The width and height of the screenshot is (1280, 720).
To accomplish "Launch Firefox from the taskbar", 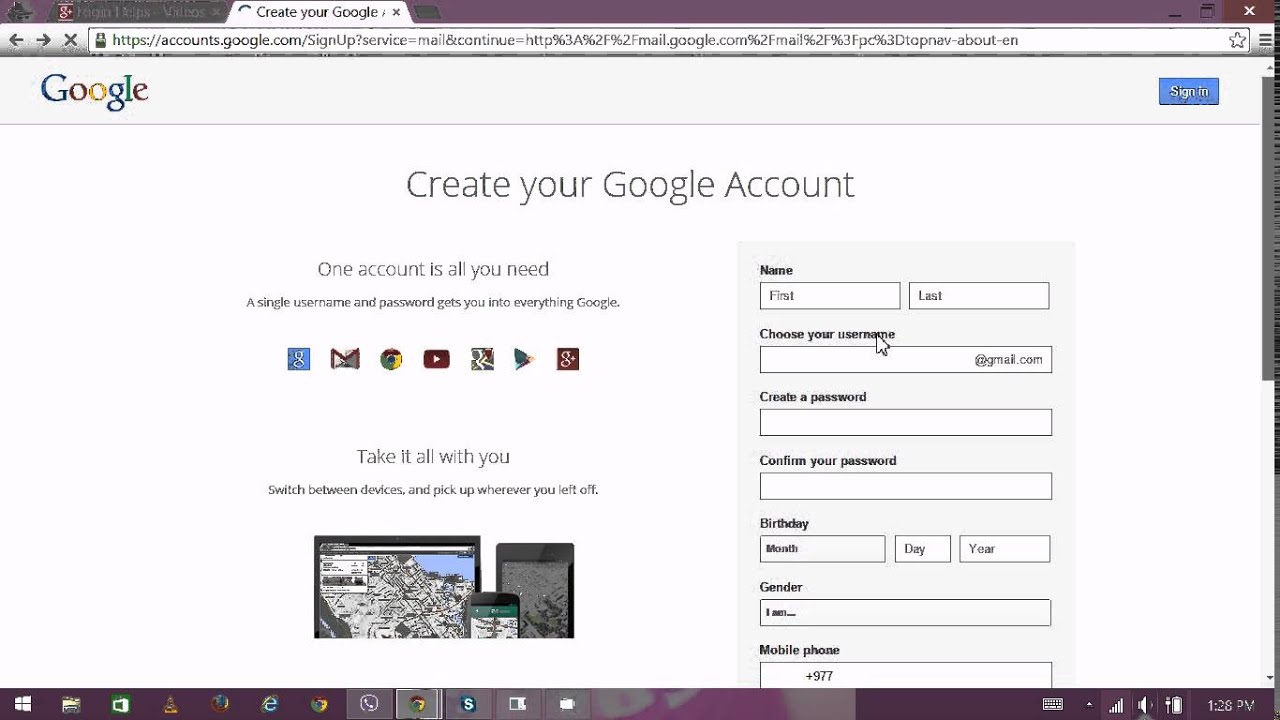I will click(x=220, y=704).
